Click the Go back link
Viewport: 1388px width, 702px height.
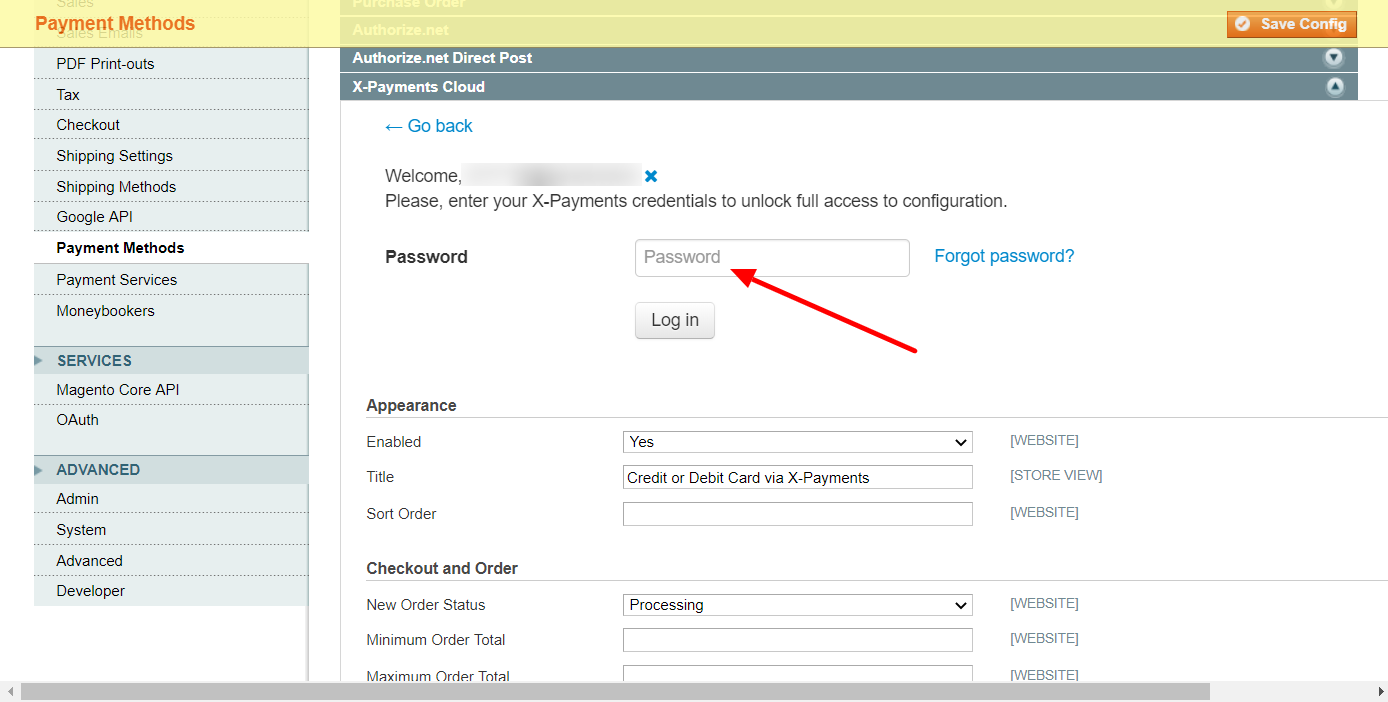click(x=428, y=126)
